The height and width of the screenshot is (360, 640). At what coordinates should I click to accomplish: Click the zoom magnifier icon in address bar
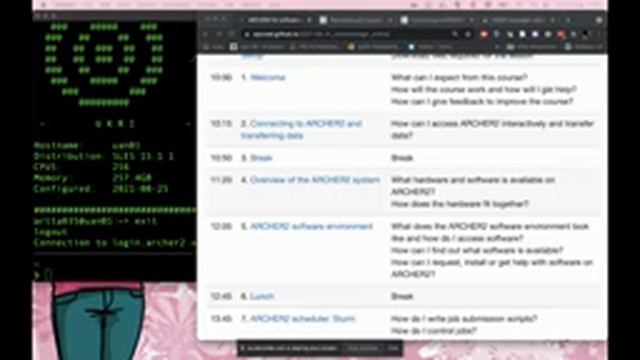click(x=455, y=35)
